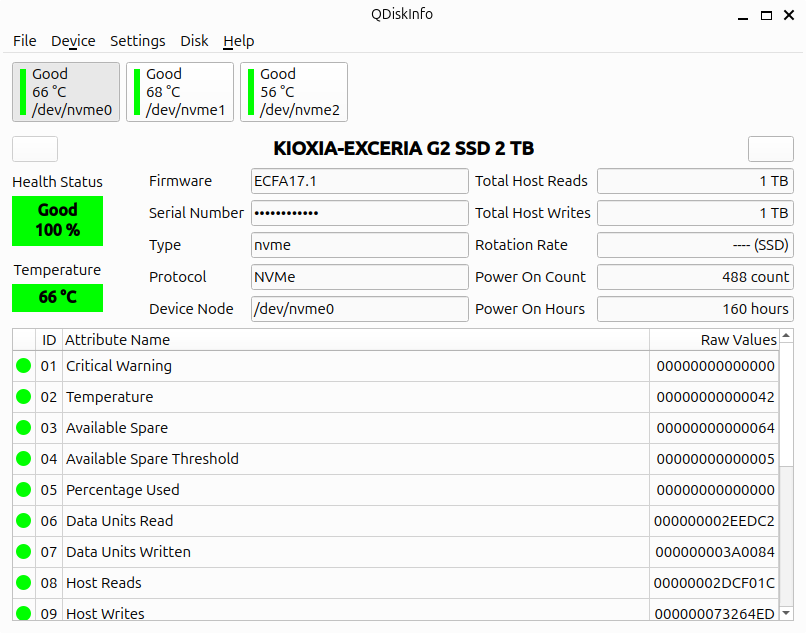Click the Firmware field ECFA17.1

pos(360,181)
